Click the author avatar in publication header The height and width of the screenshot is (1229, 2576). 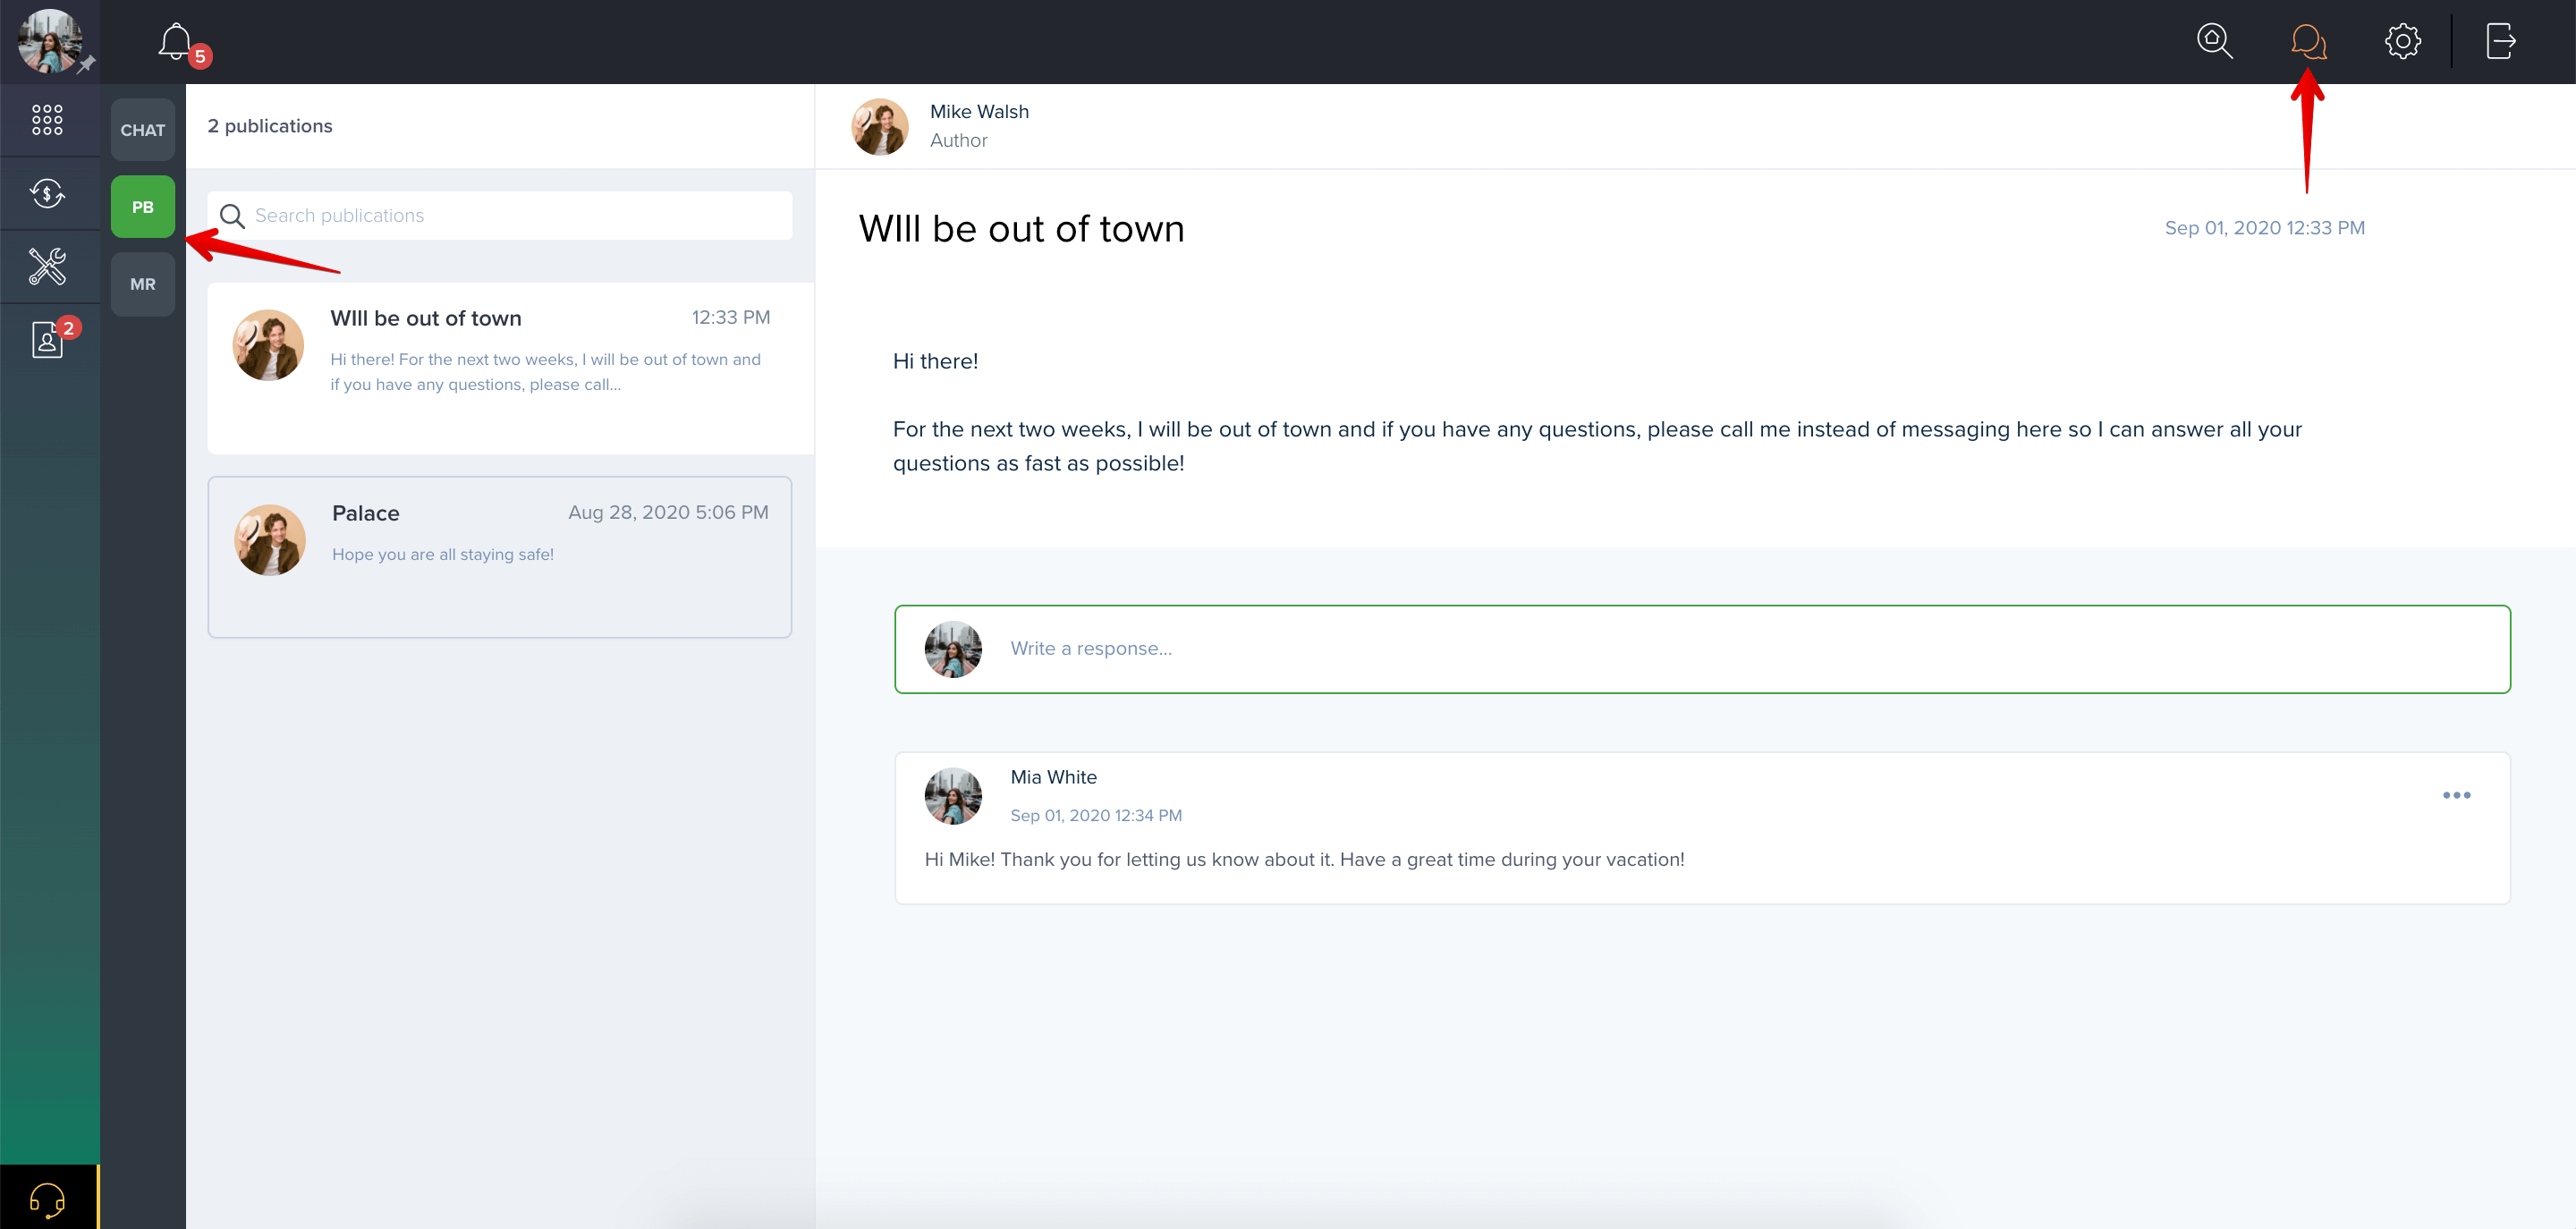[x=880, y=127]
